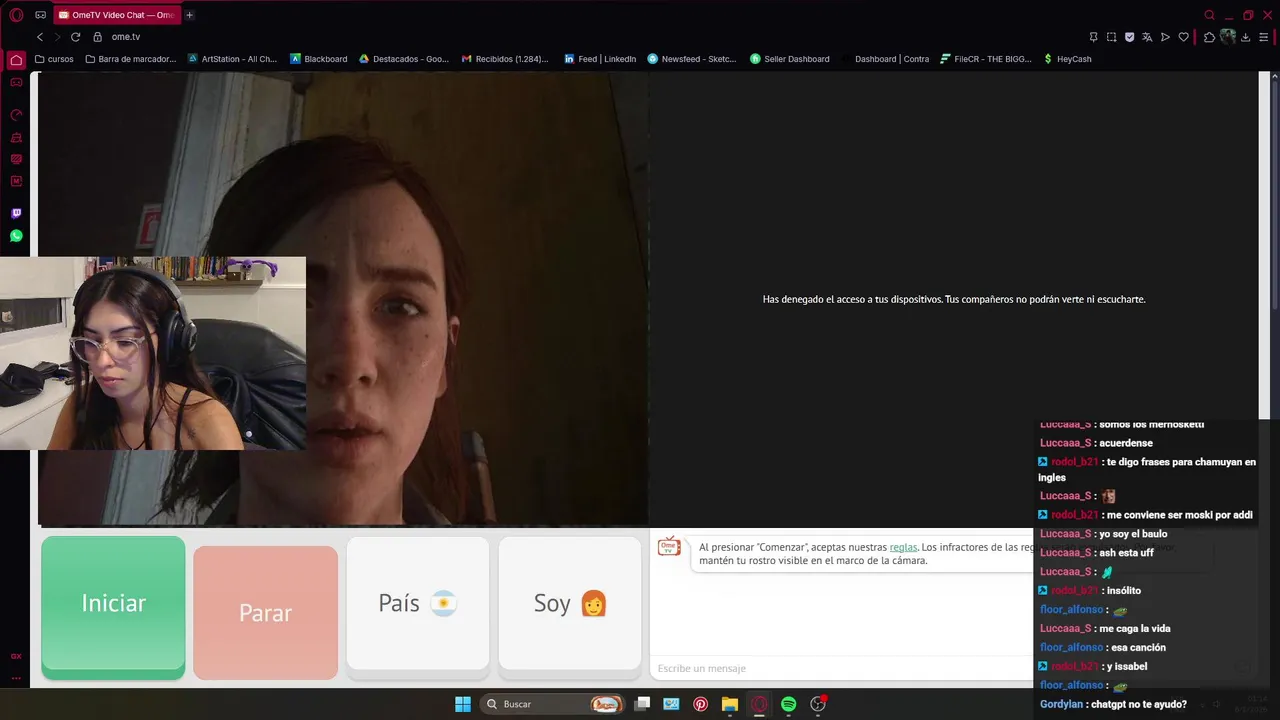Viewport: 1280px width, 720px height.
Task: Open the Opera menu logo
Action: pyautogui.click(x=16, y=15)
